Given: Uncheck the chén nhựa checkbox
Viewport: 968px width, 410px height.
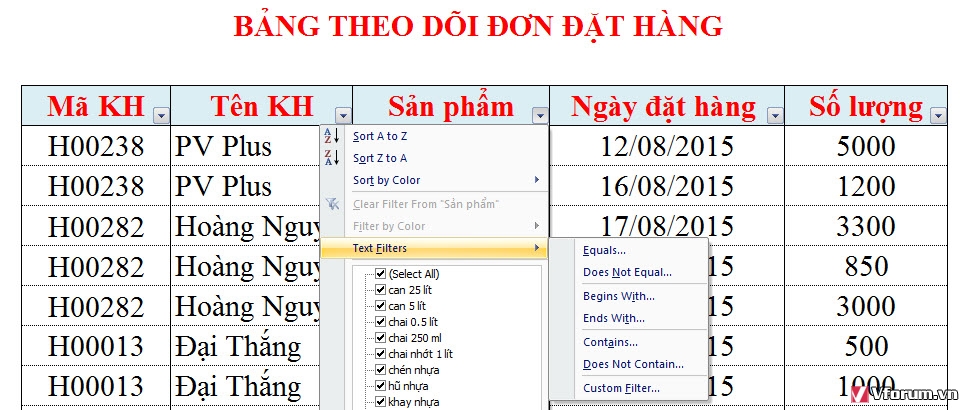Looking at the screenshot, I should pos(380,370).
